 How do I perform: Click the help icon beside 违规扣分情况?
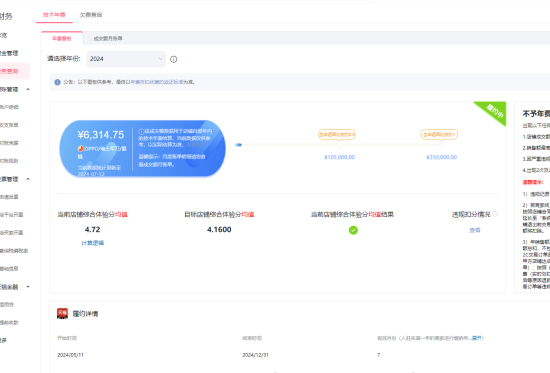click(x=495, y=214)
